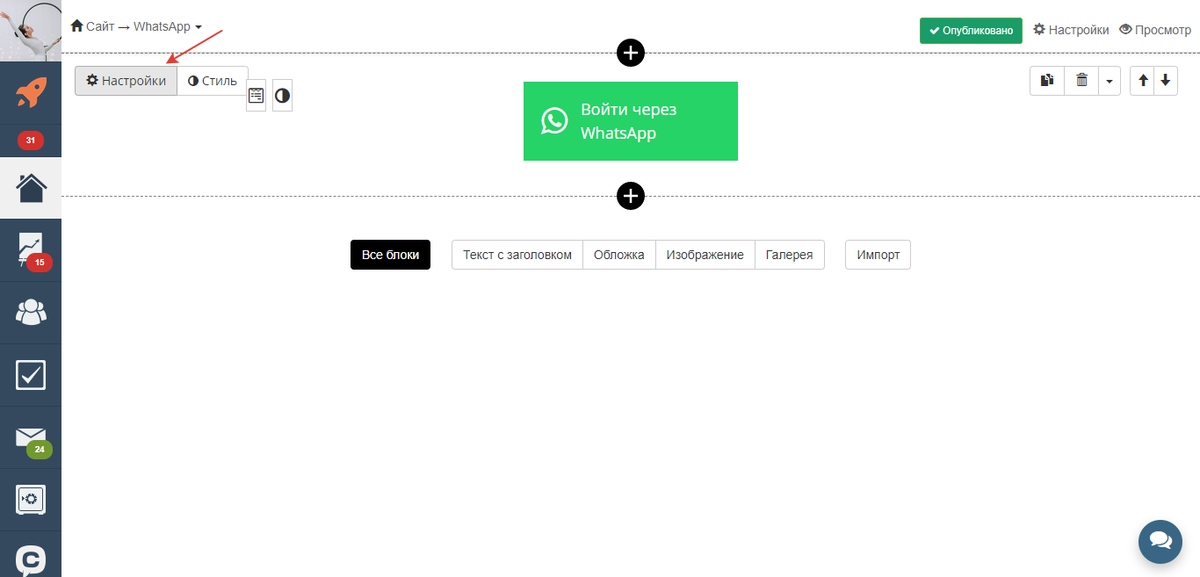
Task: Open the sales chart icon in sidebar
Action: click(x=30, y=249)
